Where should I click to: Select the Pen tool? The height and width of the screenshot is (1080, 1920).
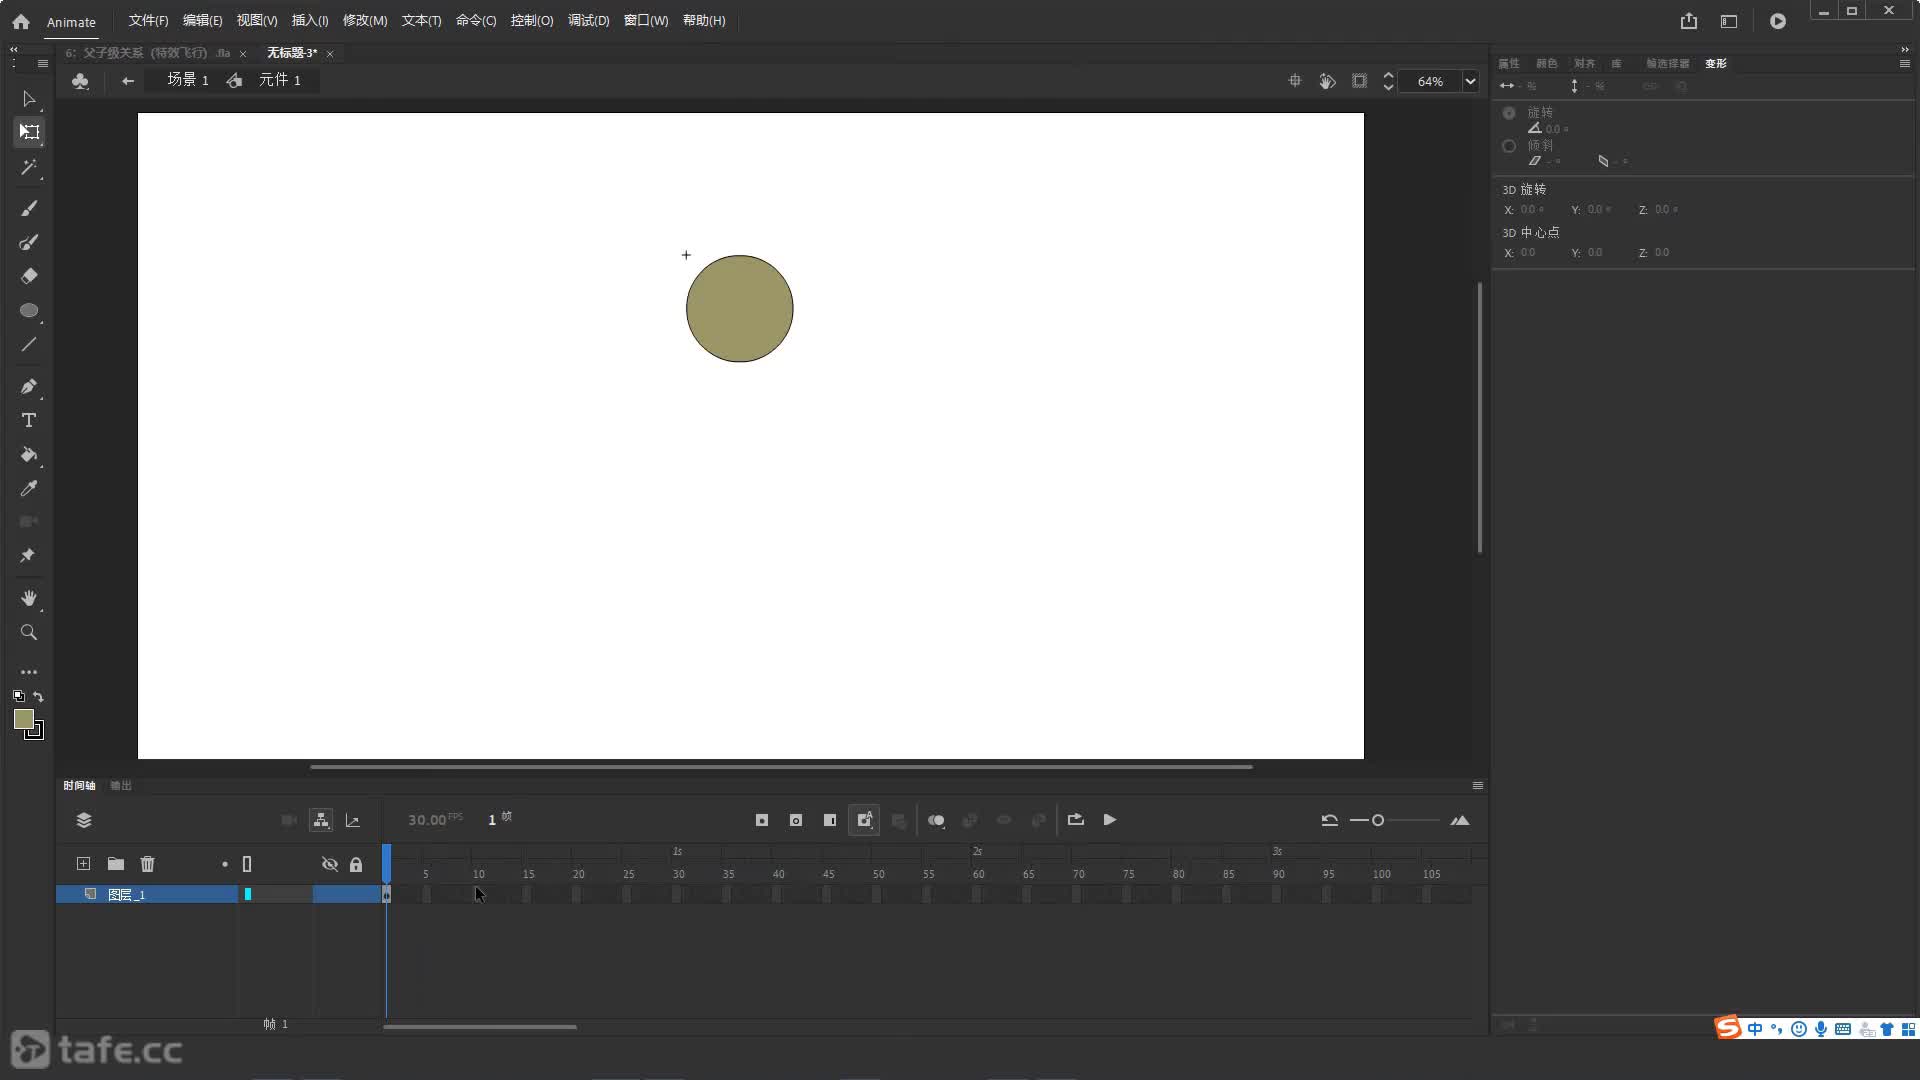tap(29, 386)
